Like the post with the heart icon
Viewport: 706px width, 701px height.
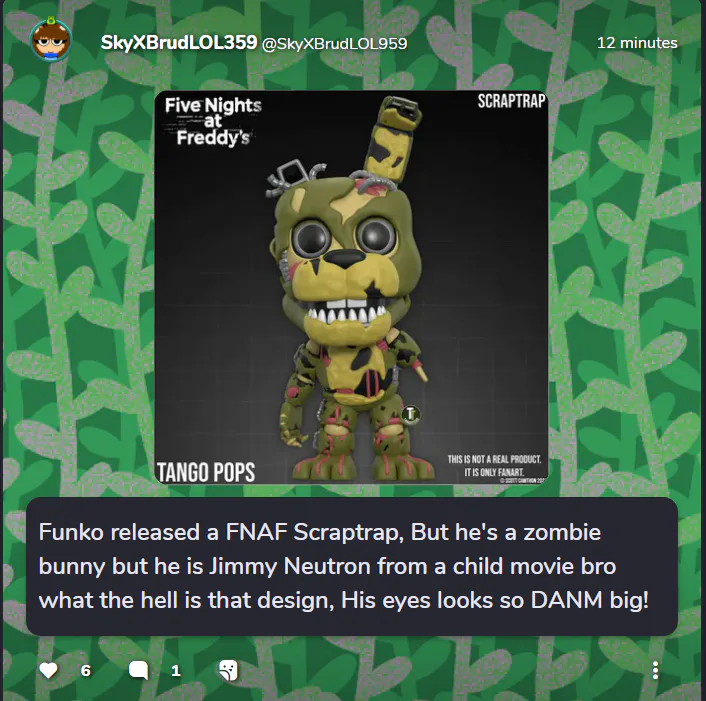click(48, 670)
